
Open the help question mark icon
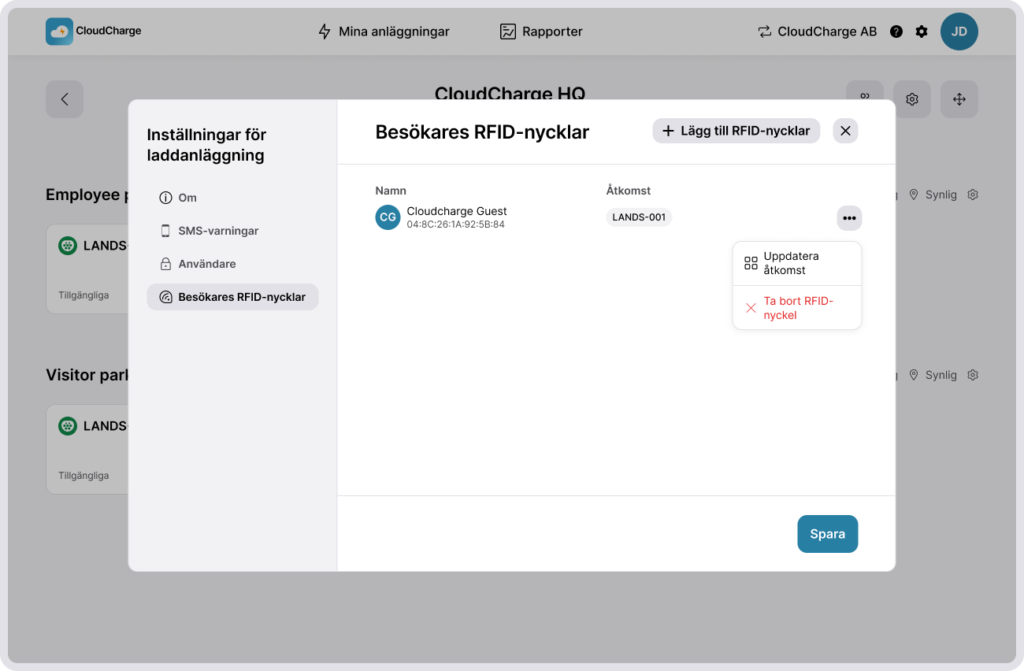point(896,32)
